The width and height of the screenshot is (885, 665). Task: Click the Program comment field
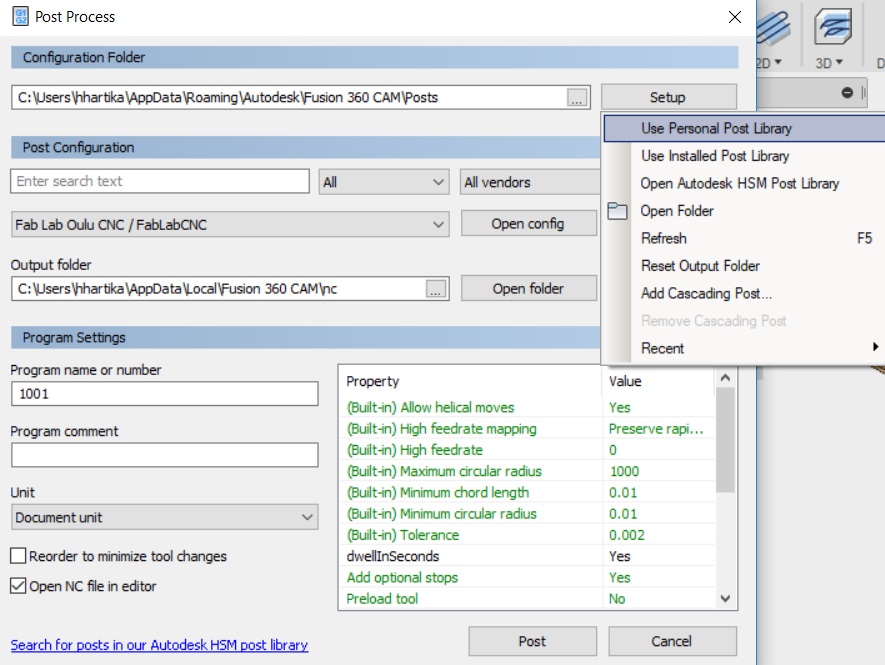tap(164, 454)
